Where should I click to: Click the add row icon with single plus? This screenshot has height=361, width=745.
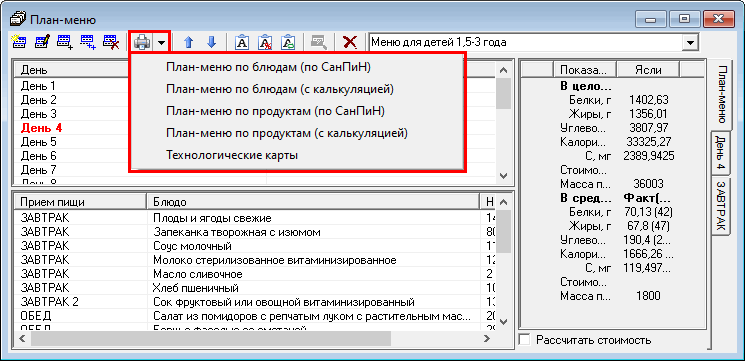point(65,42)
